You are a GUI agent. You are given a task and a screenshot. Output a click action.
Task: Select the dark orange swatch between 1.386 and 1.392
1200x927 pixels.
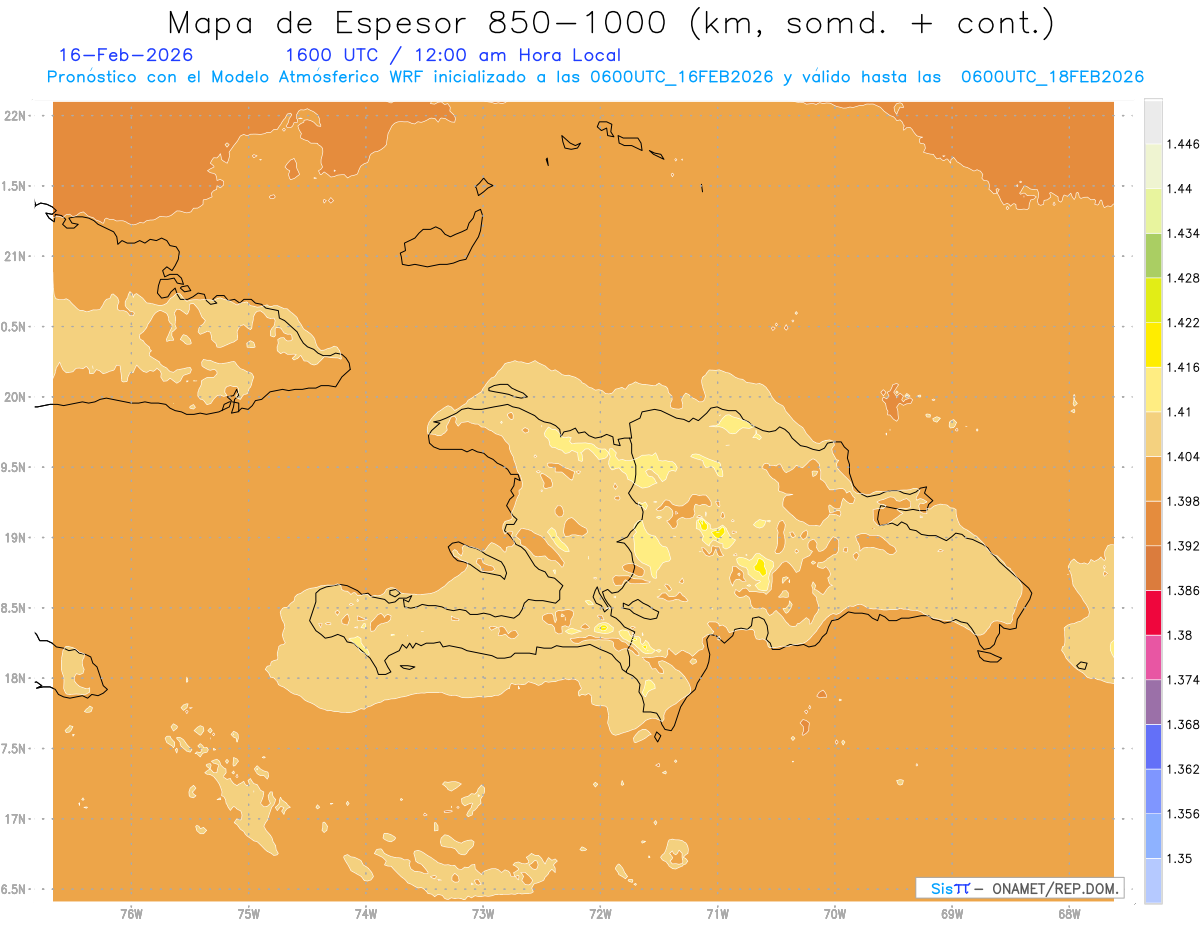coord(1153,568)
